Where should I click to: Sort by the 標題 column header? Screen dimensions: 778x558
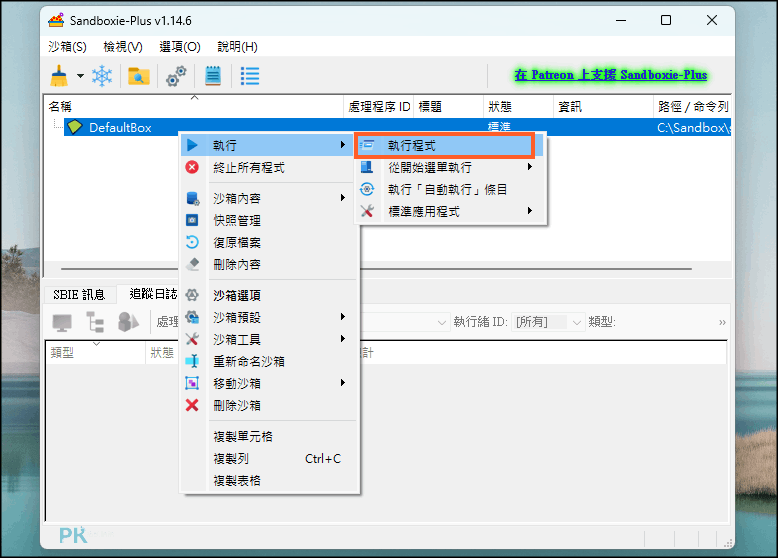(449, 106)
